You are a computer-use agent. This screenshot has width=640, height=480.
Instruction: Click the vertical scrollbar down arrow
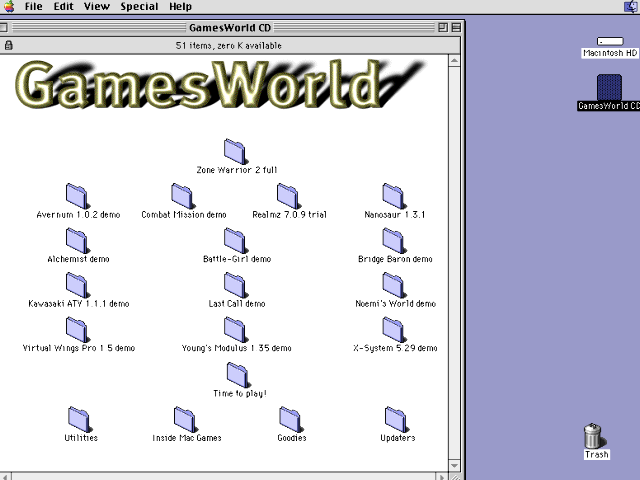454,465
